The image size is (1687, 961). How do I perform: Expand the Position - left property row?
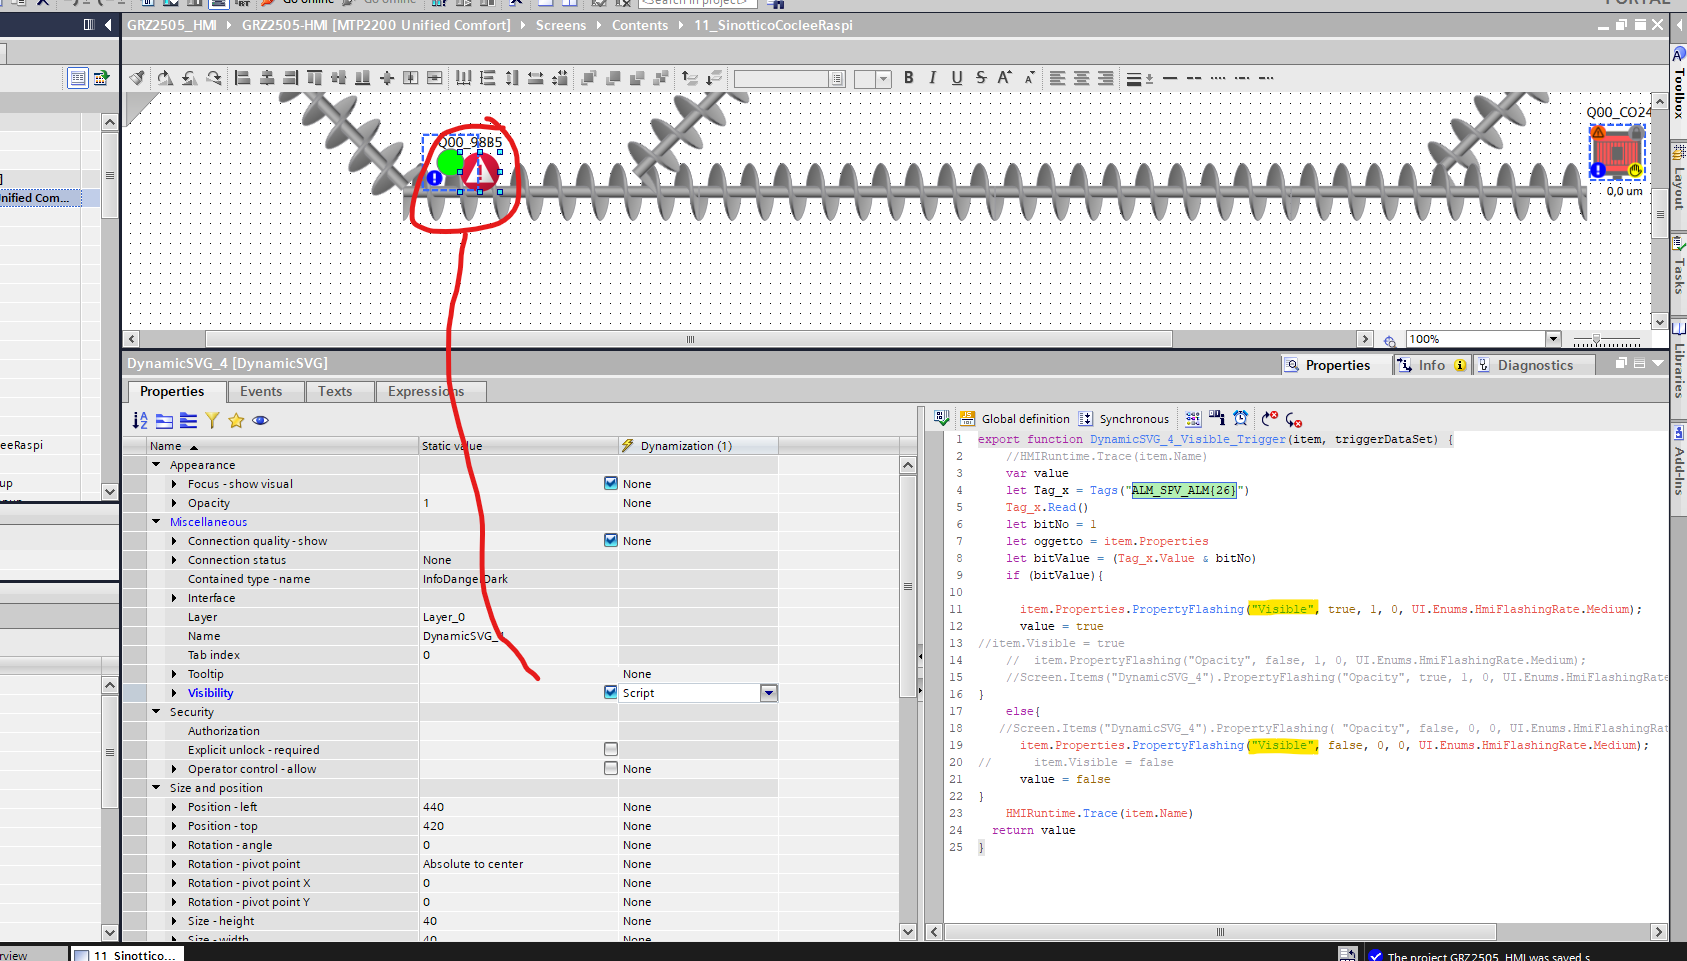(174, 807)
